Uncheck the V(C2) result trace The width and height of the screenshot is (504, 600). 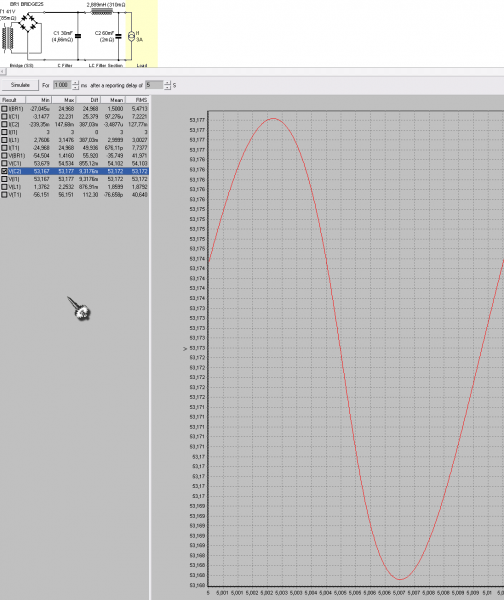click(4, 171)
